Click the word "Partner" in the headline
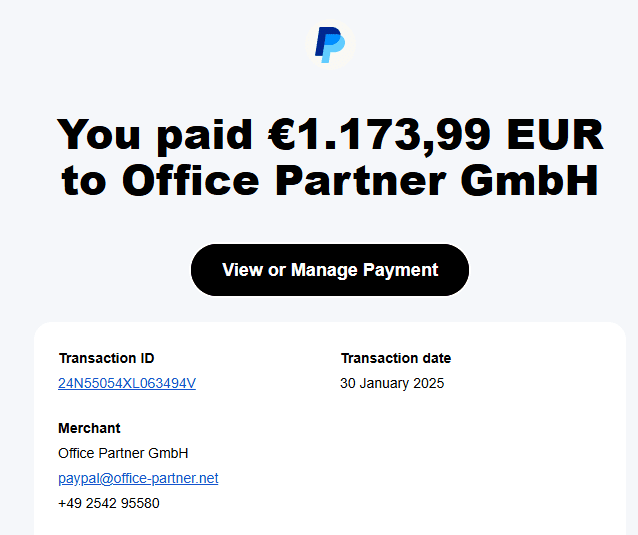638x535 pixels. pos(362,181)
